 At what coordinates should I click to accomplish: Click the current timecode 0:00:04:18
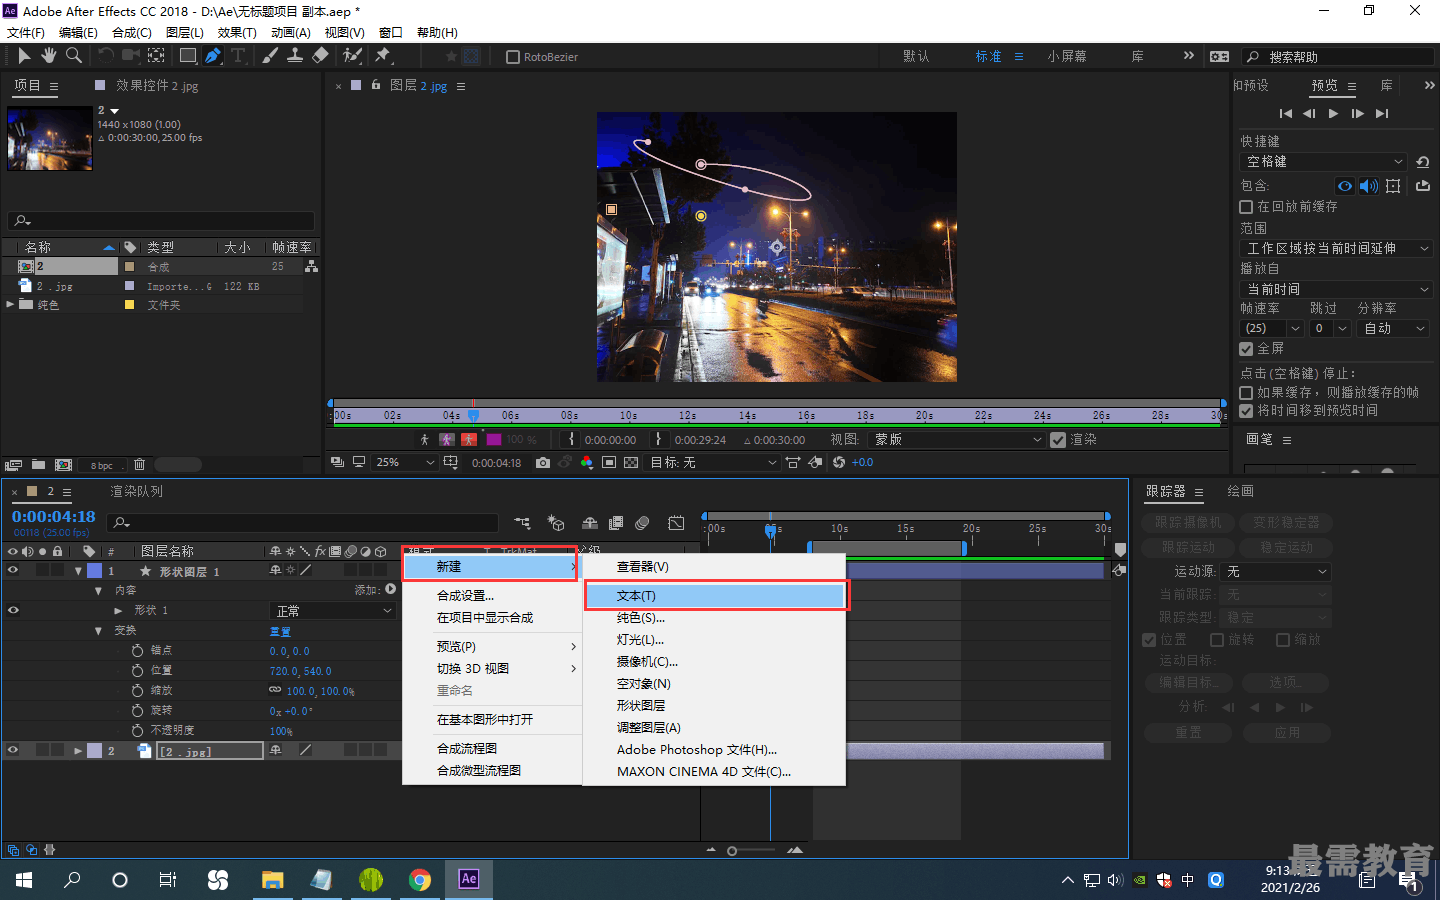click(x=54, y=517)
